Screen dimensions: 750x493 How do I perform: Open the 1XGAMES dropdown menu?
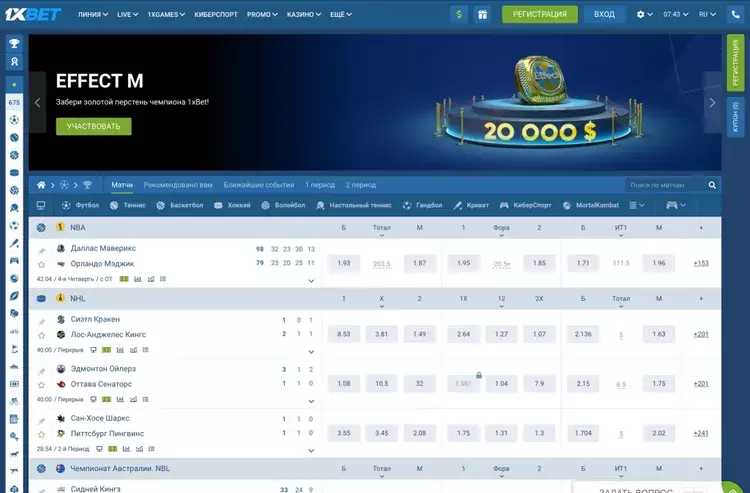[x=166, y=14]
